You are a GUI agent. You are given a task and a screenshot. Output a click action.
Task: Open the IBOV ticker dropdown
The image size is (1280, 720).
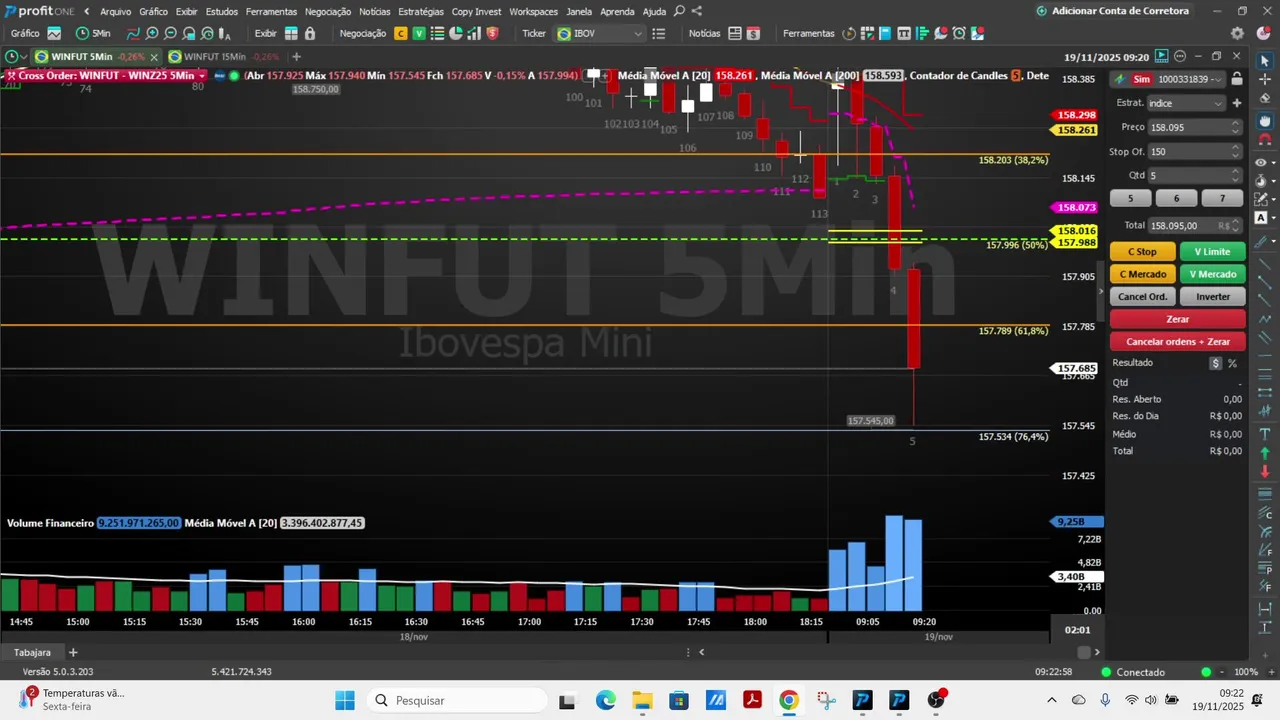(600, 33)
